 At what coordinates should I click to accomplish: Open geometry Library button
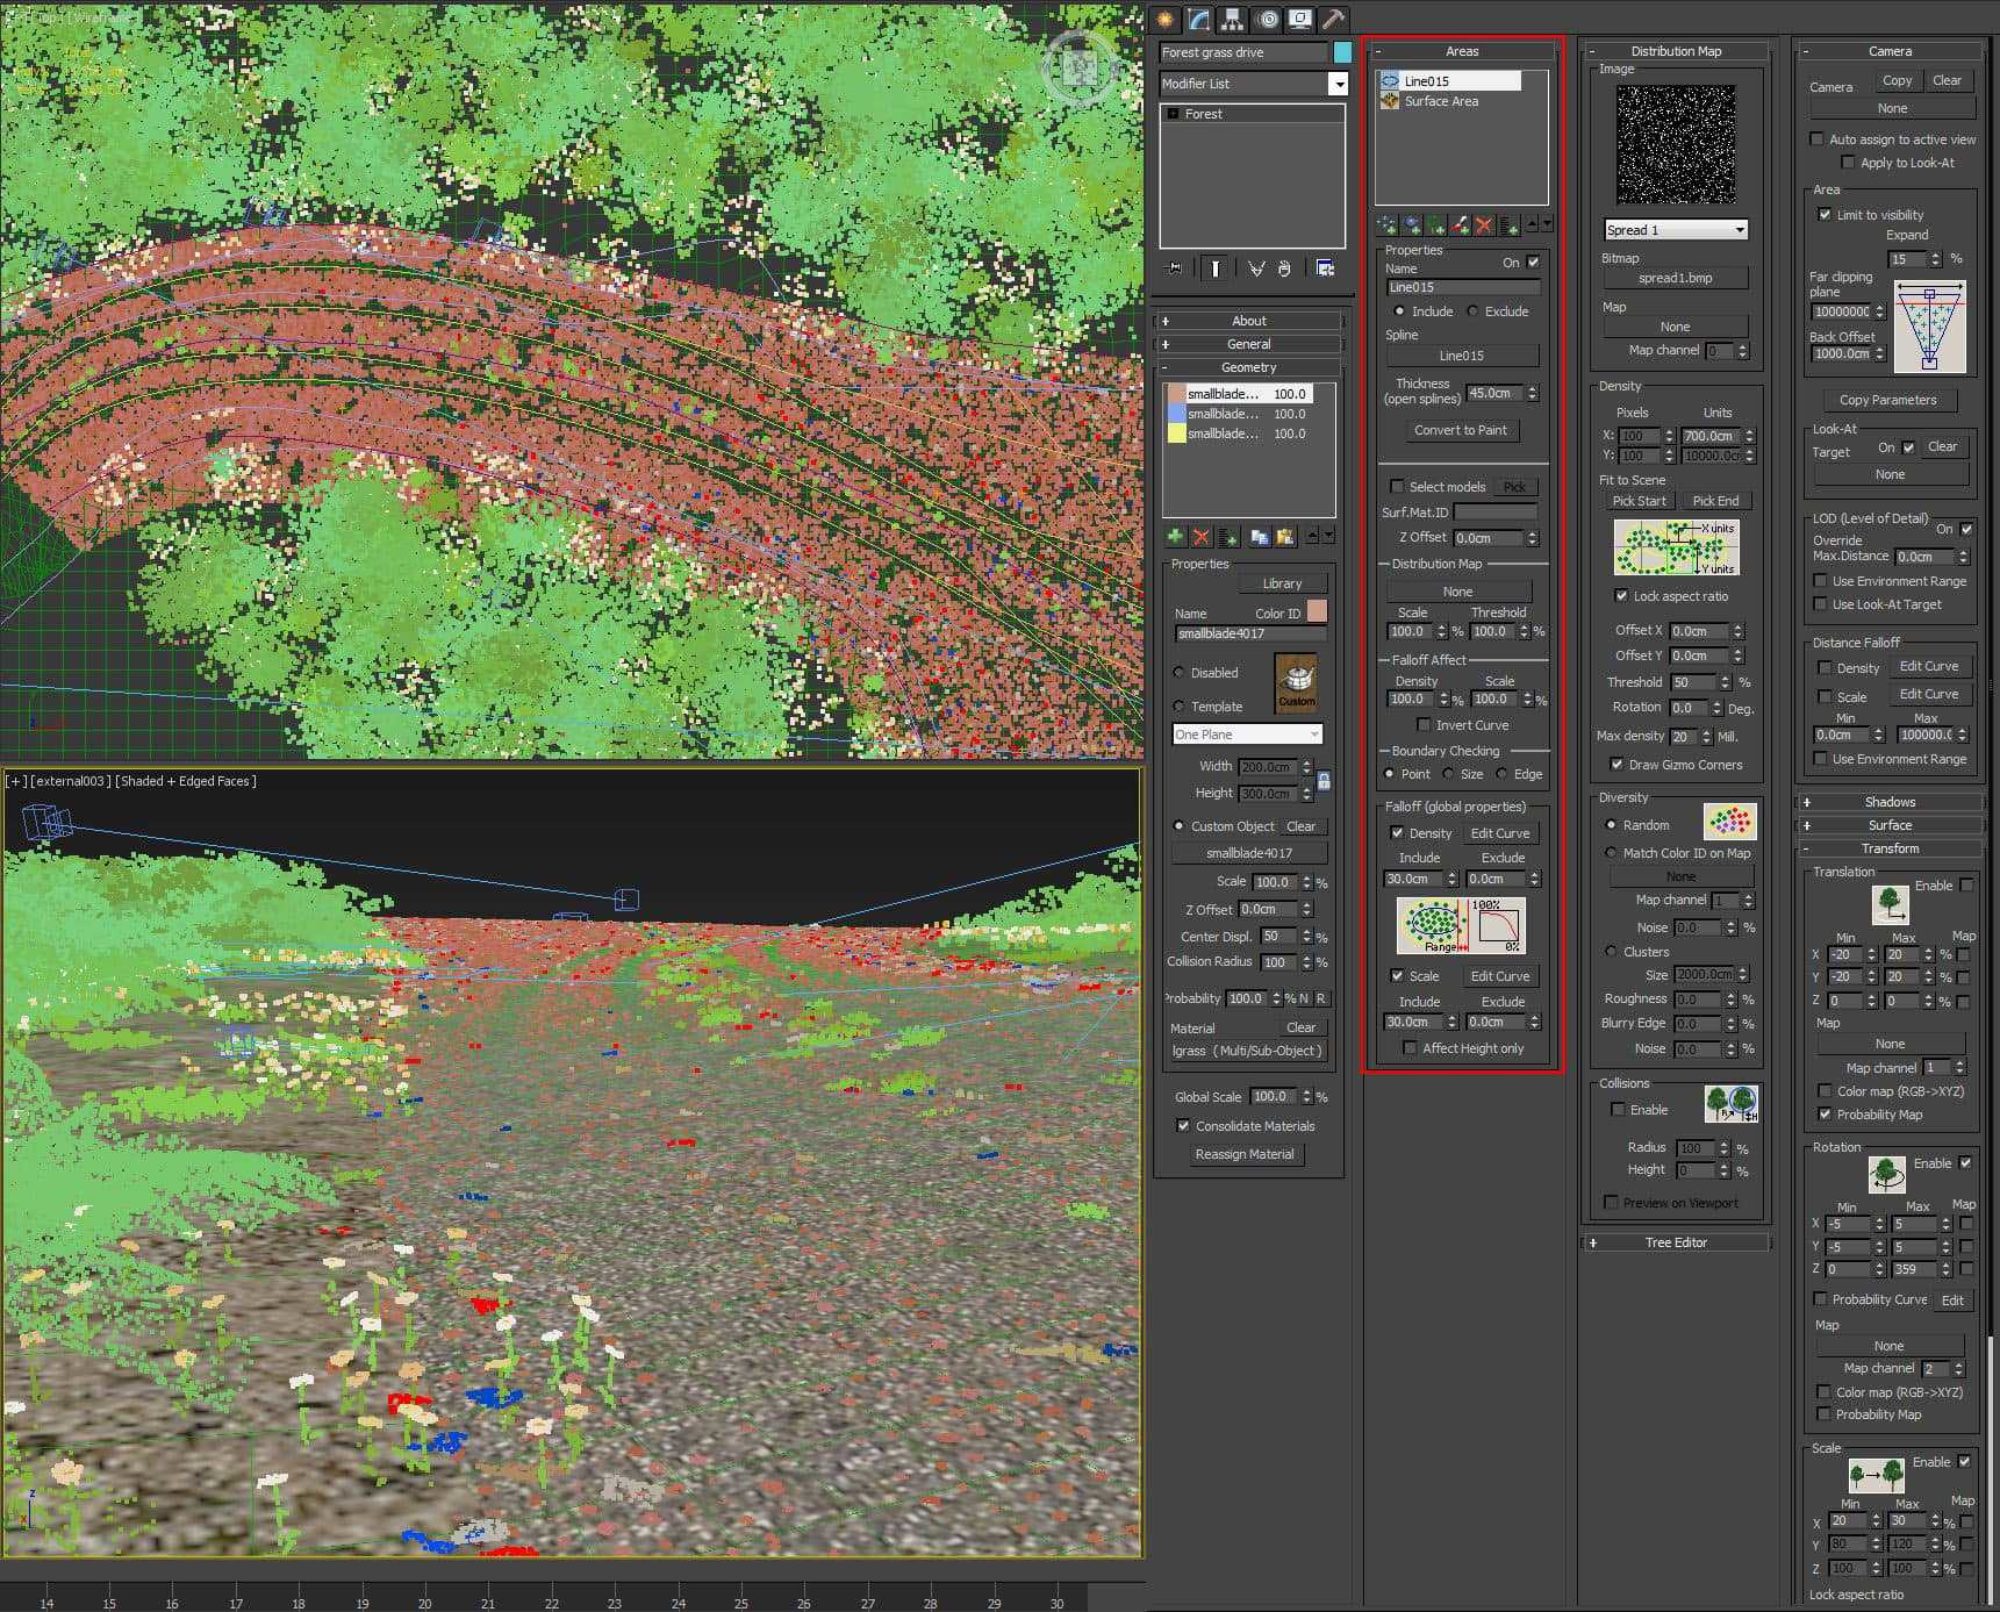1282,583
